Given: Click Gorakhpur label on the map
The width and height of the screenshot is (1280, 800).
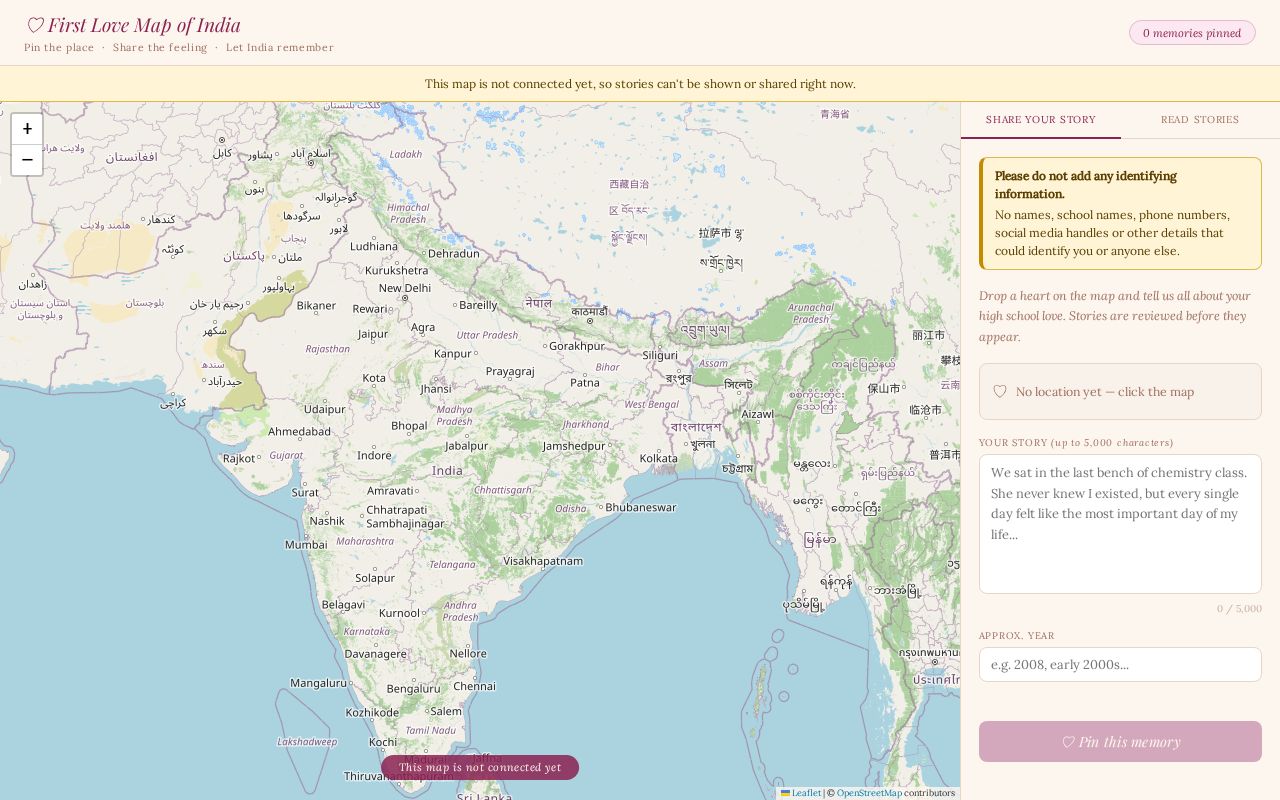Looking at the screenshot, I should tap(577, 346).
